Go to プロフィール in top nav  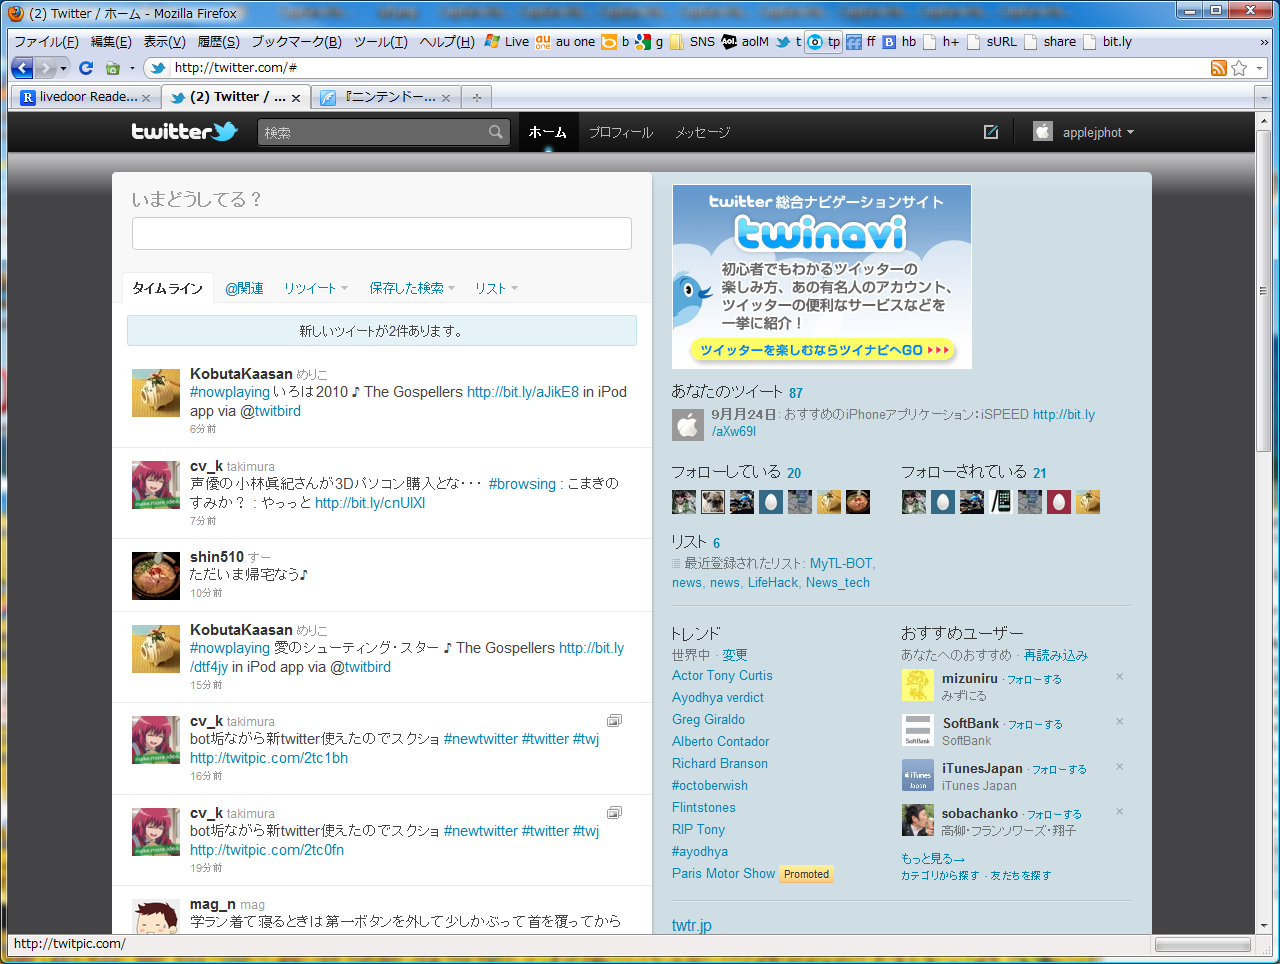click(621, 132)
